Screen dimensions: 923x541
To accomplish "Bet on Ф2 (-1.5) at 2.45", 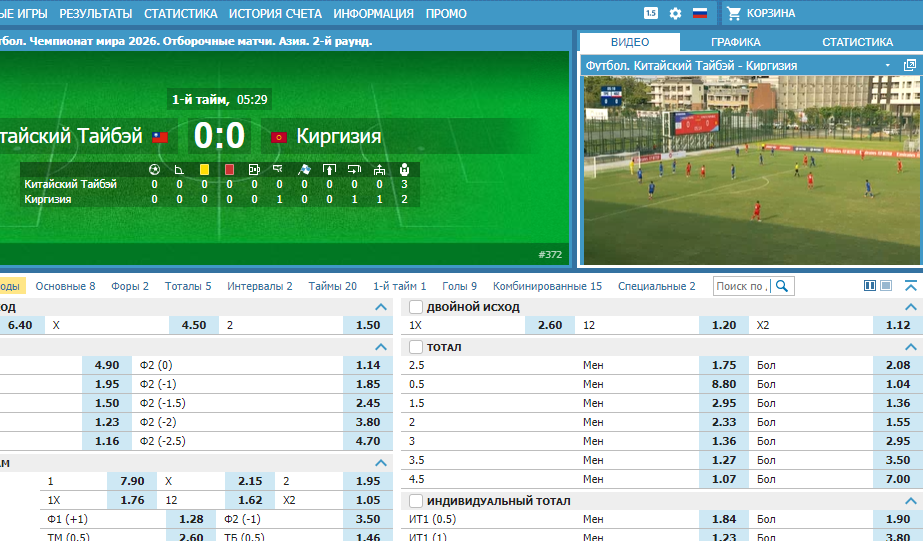I will 368,403.
